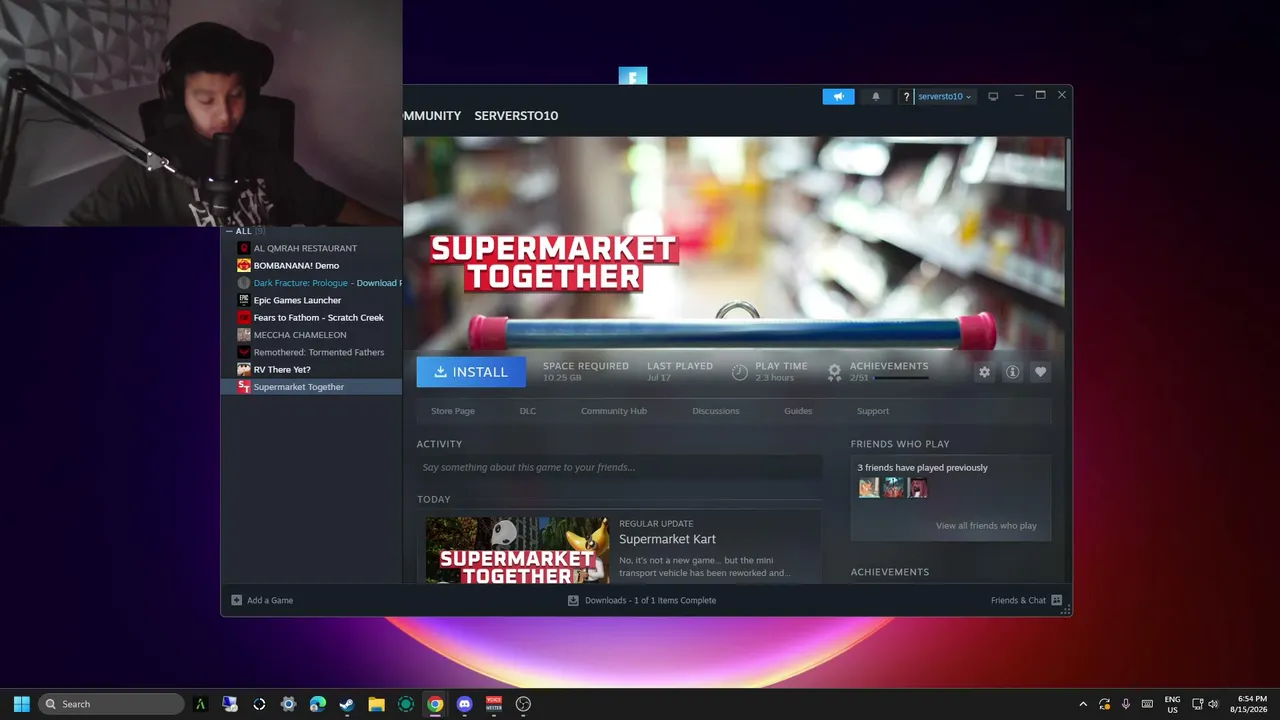Open the Discussions tab
This screenshot has width=1280, height=720.
pyautogui.click(x=716, y=411)
